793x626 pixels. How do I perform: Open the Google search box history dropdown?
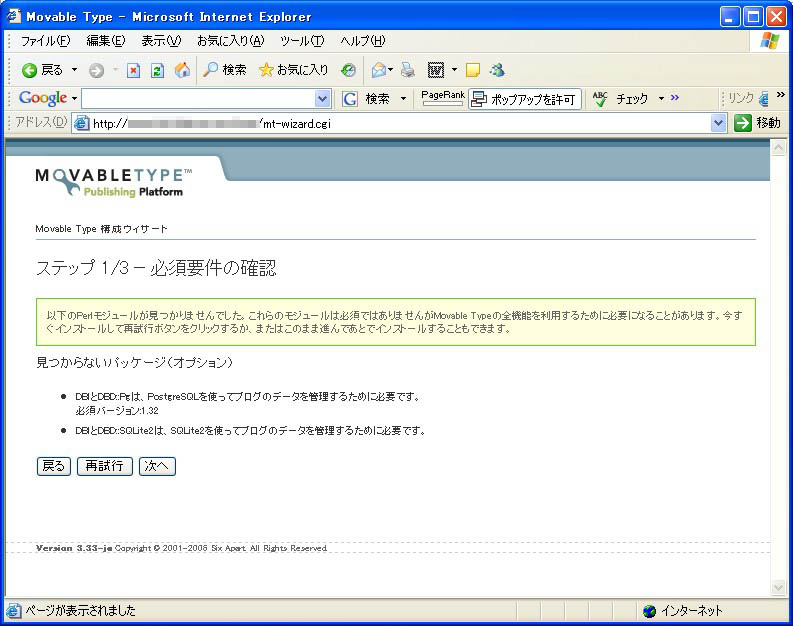tap(322, 99)
